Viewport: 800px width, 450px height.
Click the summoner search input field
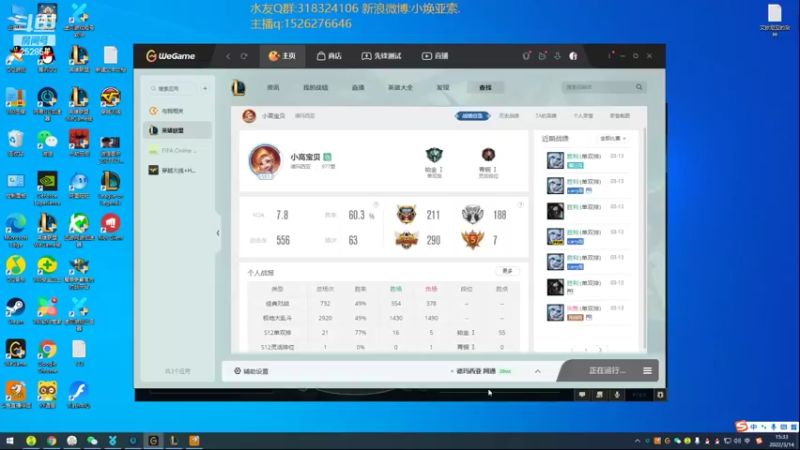598,87
